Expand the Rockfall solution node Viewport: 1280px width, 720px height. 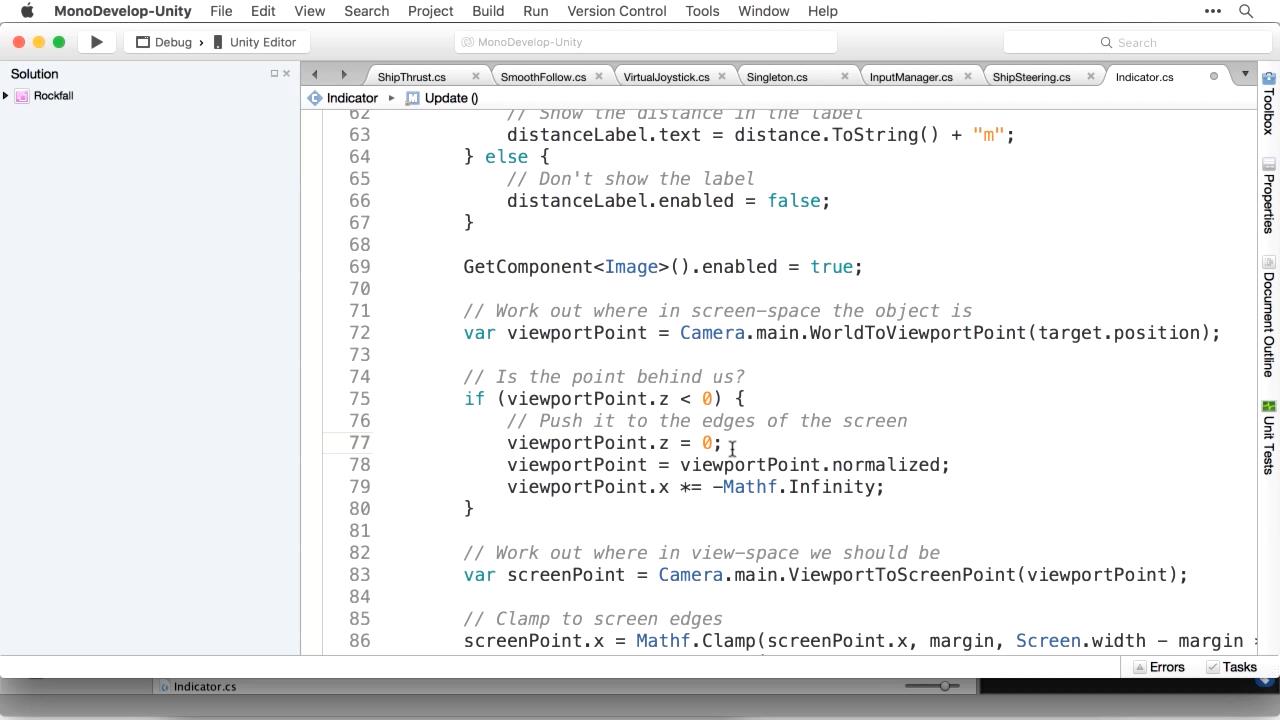(x=6, y=96)
